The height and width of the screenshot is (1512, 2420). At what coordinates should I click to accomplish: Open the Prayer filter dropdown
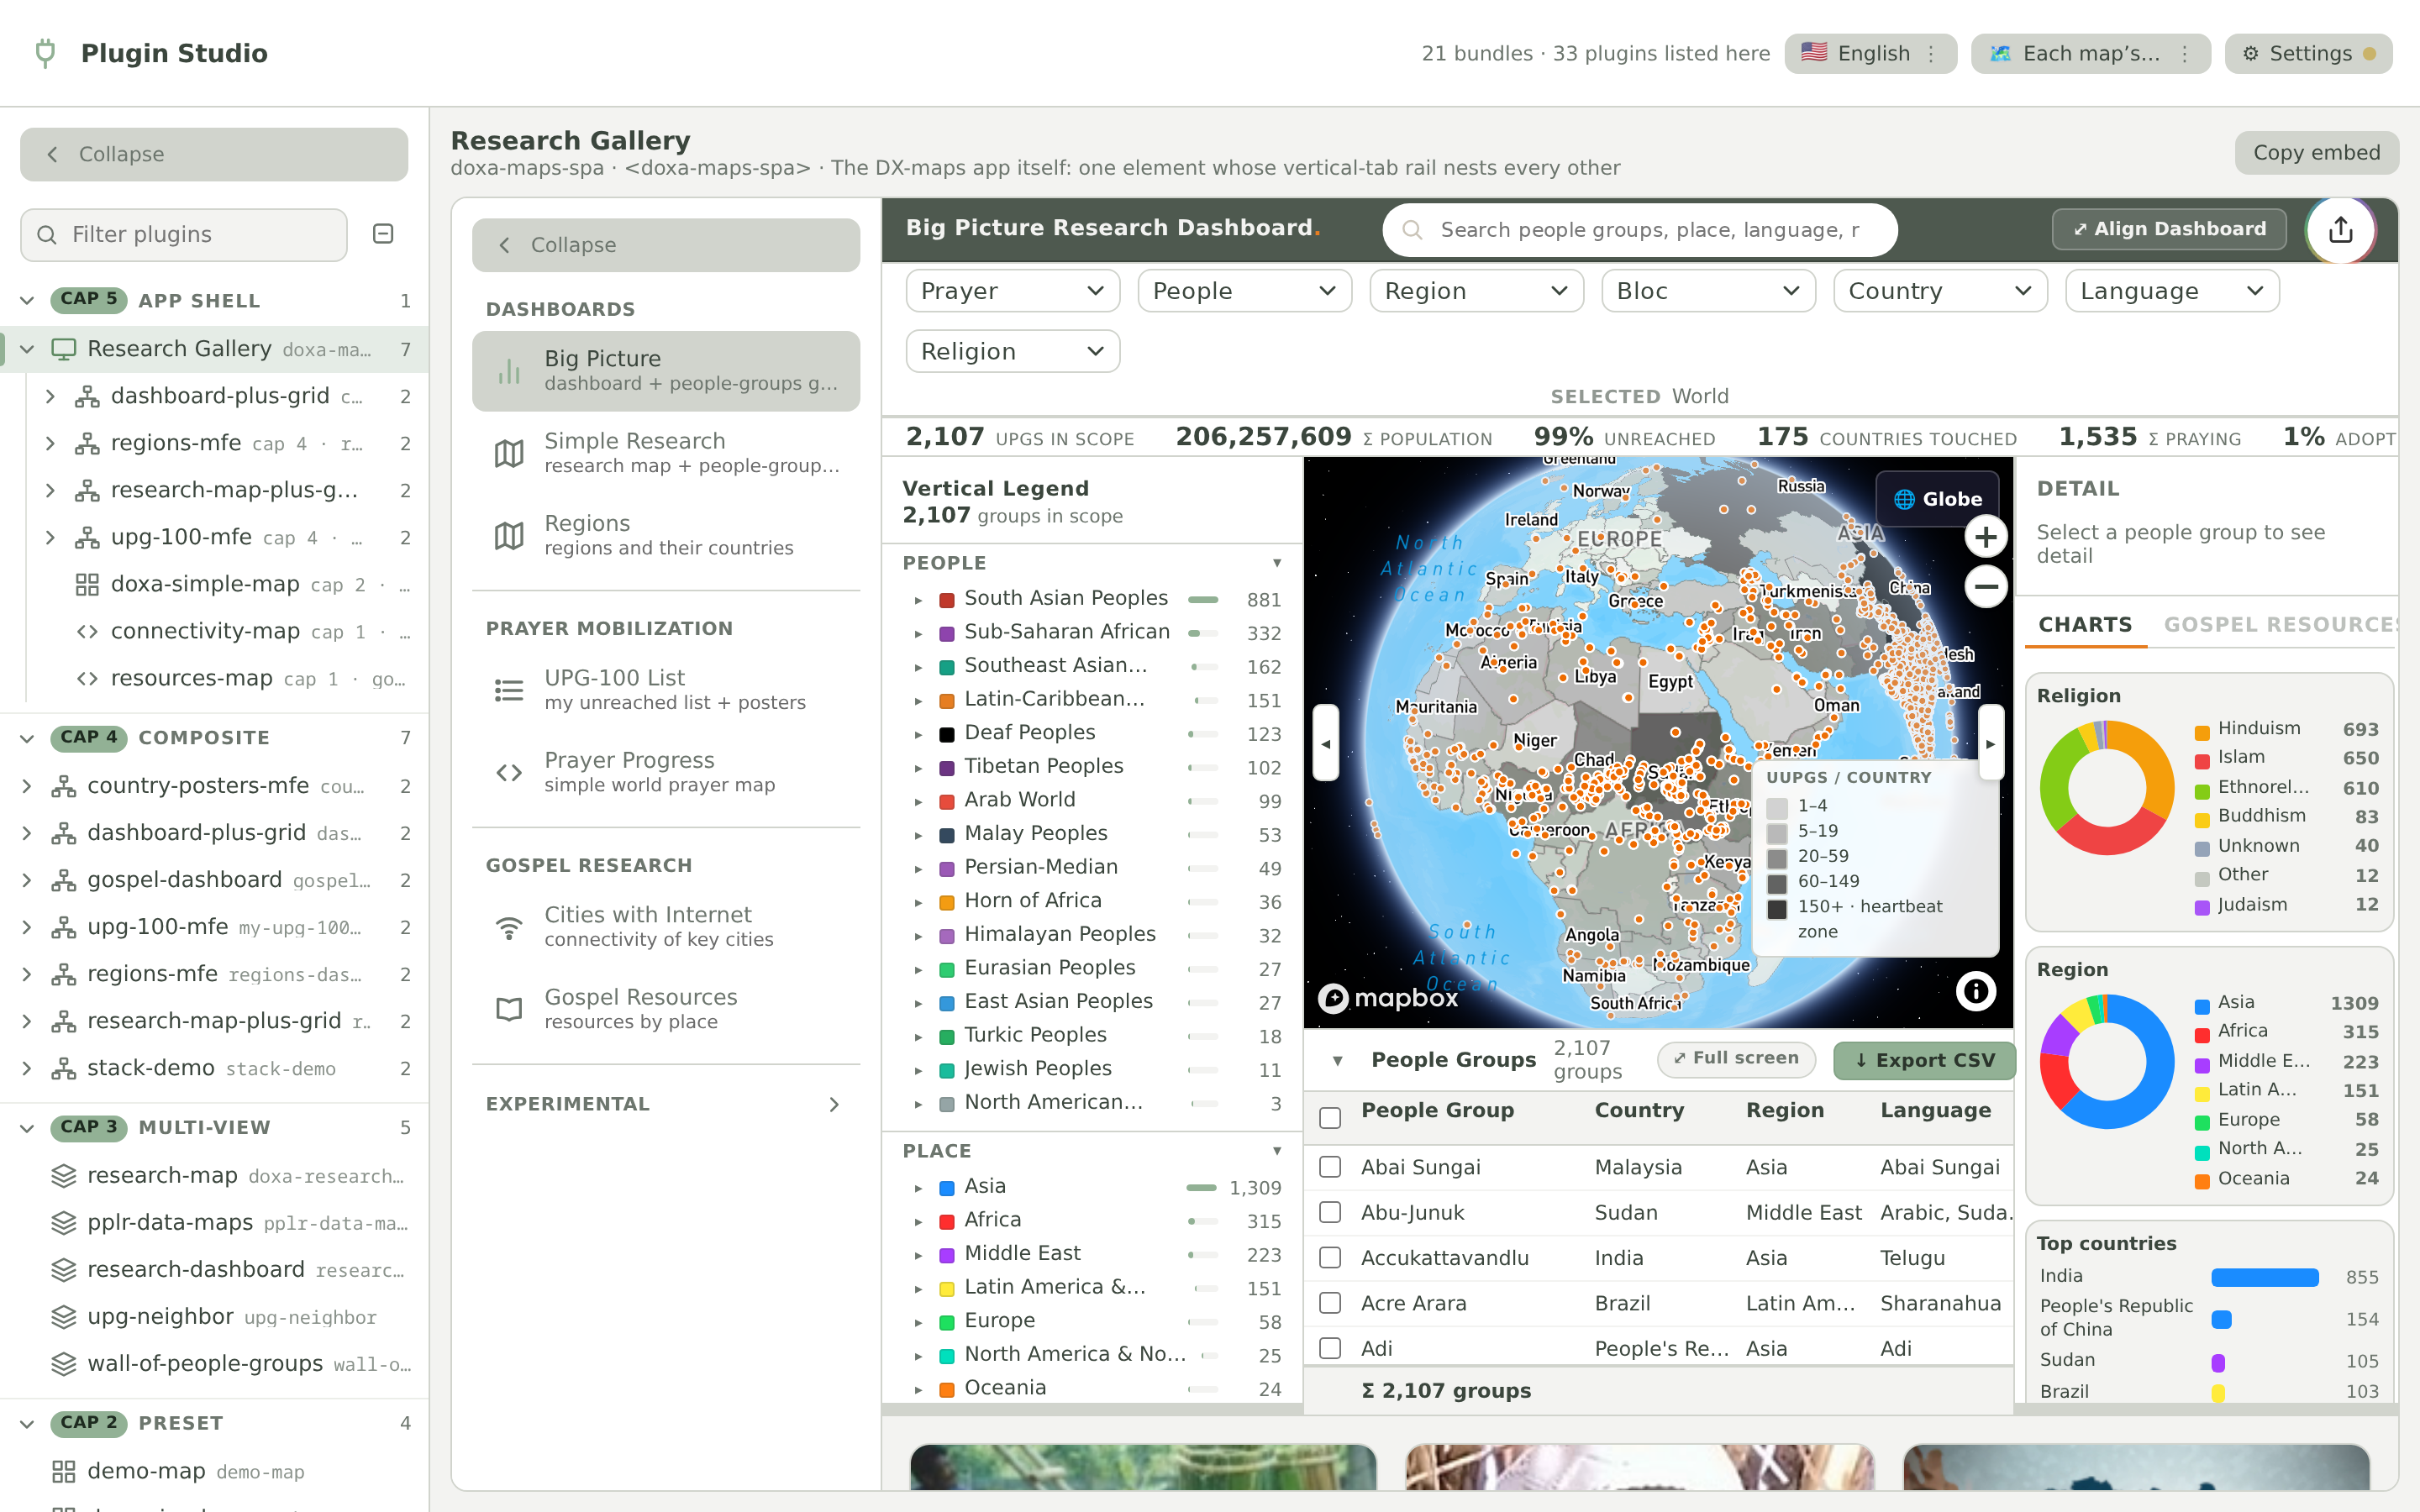[x=1012, y=291]
